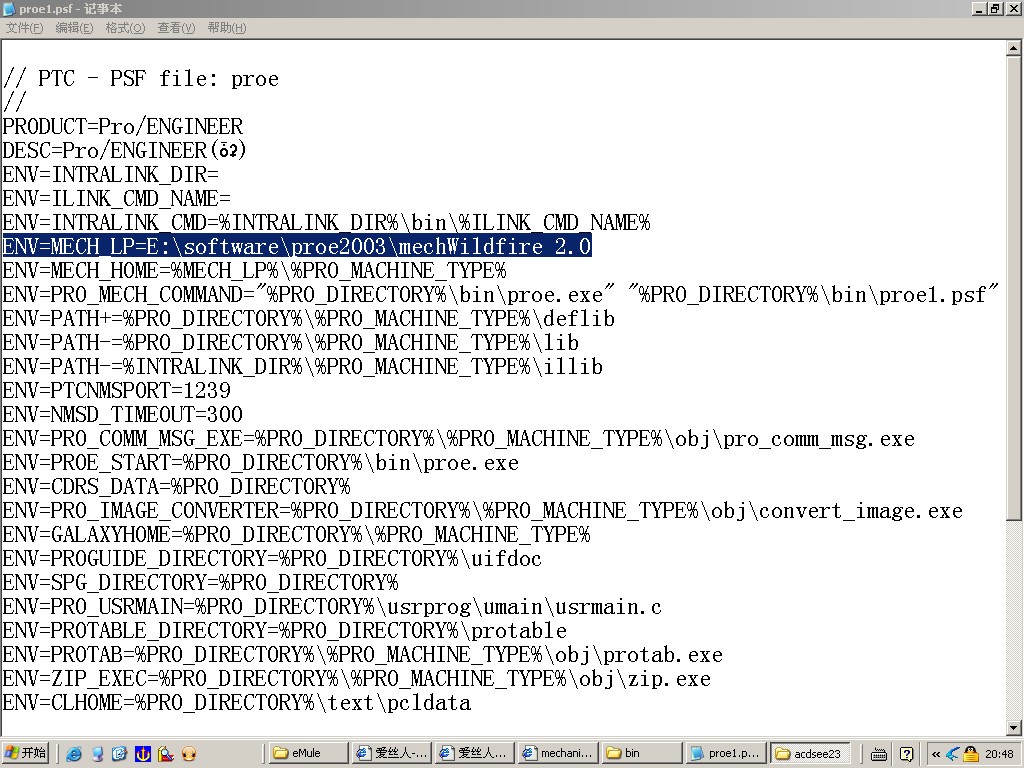Click the keyboard input method icon
Viewport: 1024px width, 768px height.
tap(879, 754)
